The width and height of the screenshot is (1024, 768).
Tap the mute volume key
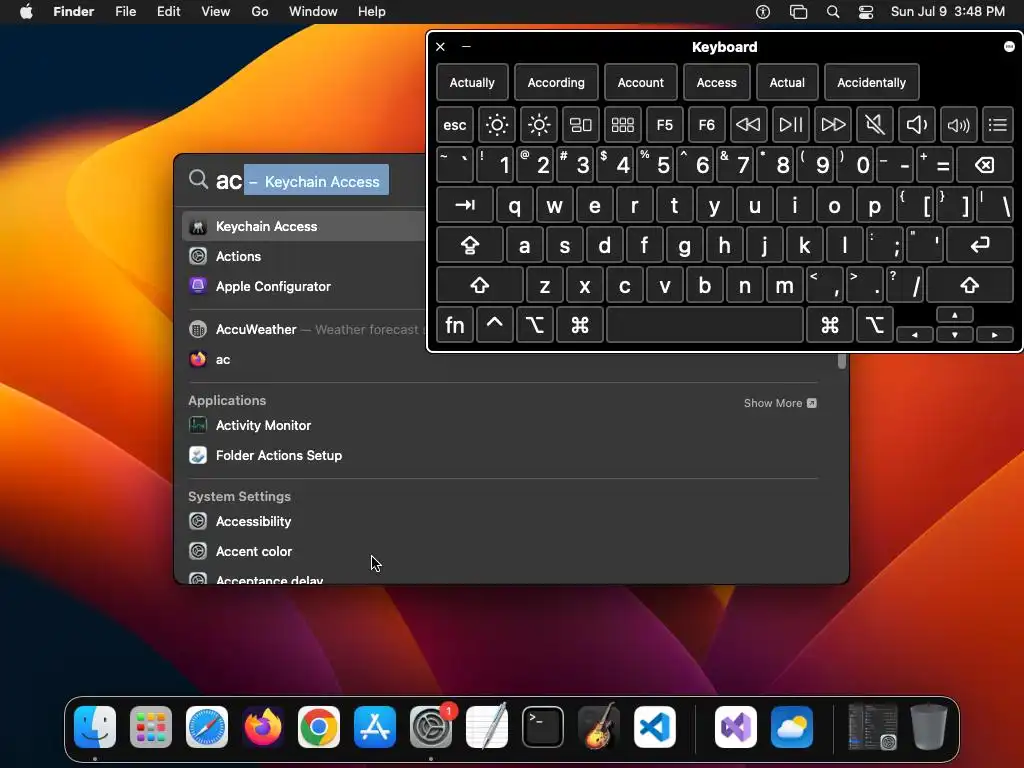click(x=874, y=125)
